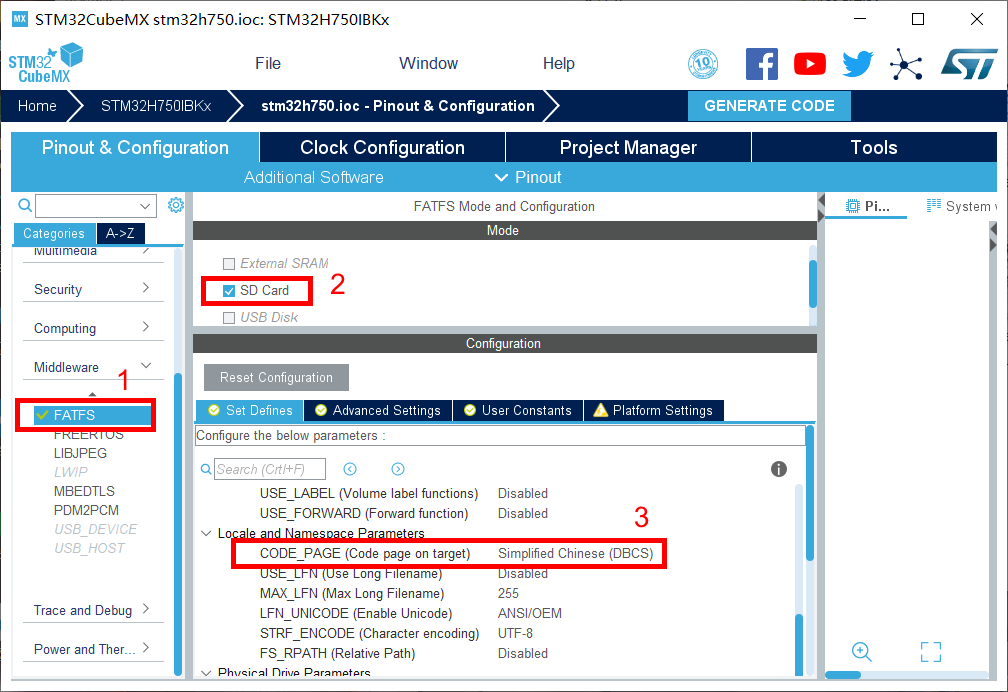Uncheck the SD Card checkbox

[229, 291]
